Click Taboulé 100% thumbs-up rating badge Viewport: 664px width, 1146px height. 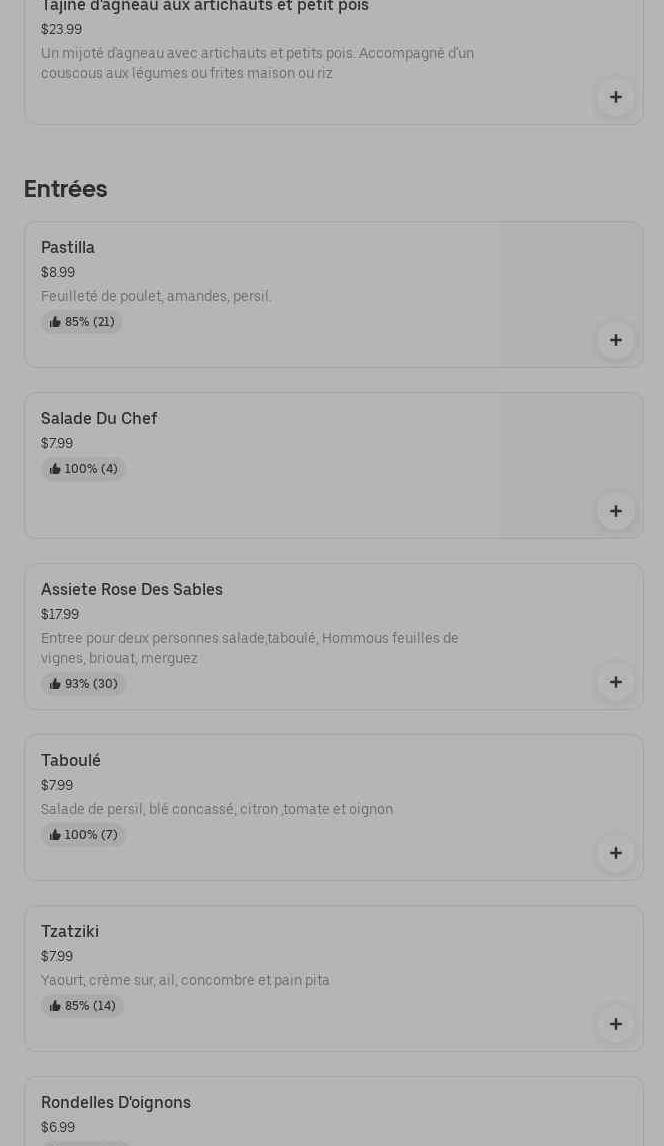pyautogui.click(x=84, y=835)
